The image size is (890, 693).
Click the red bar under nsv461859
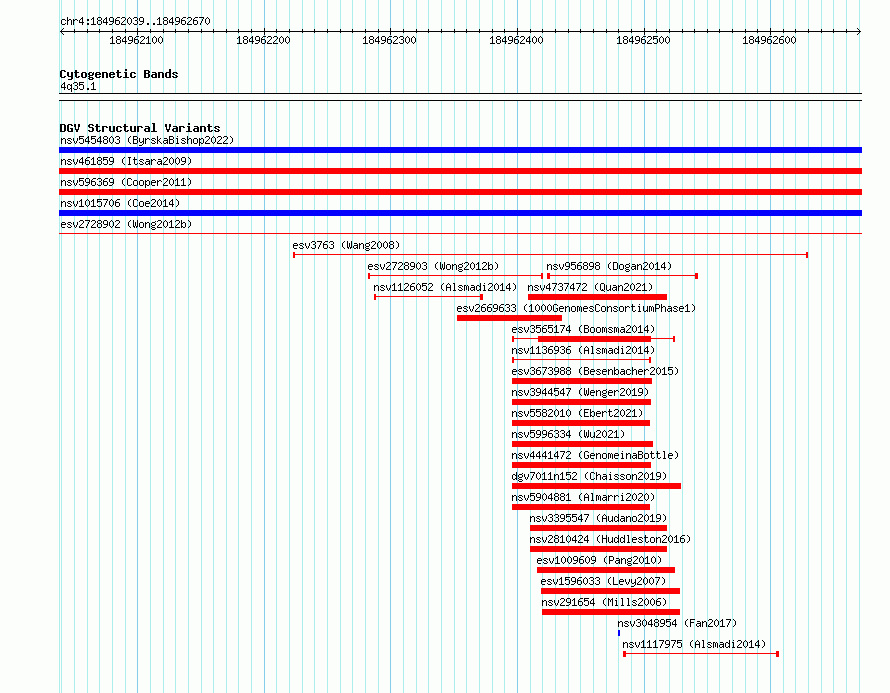(x=460, y=171)
